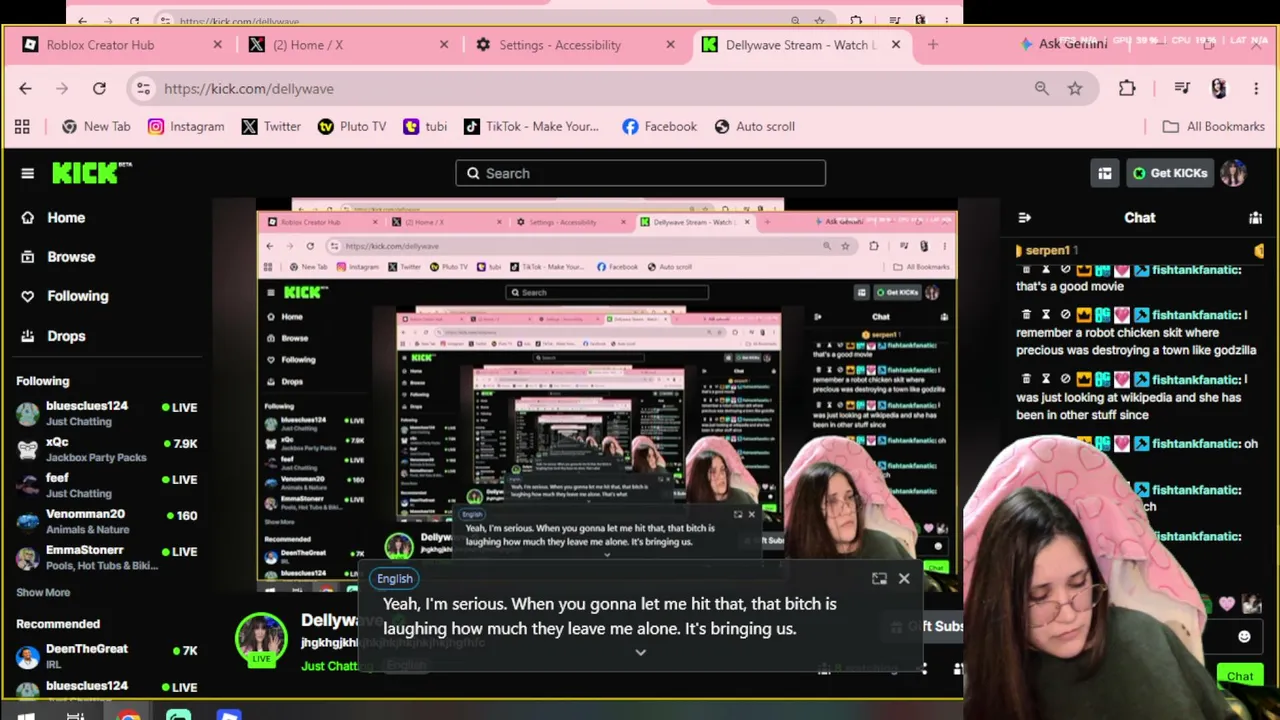Screen dimensions: 1280x720
Task: Click the Kick logo
Action: pos(92,172)
